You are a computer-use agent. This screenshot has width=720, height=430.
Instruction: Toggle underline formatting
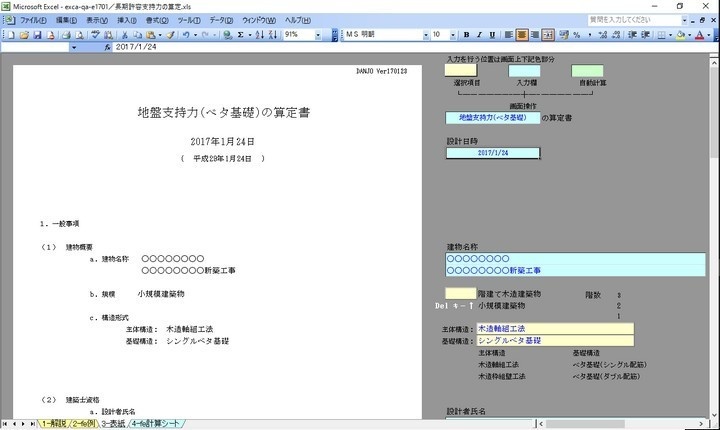[492, 35]
